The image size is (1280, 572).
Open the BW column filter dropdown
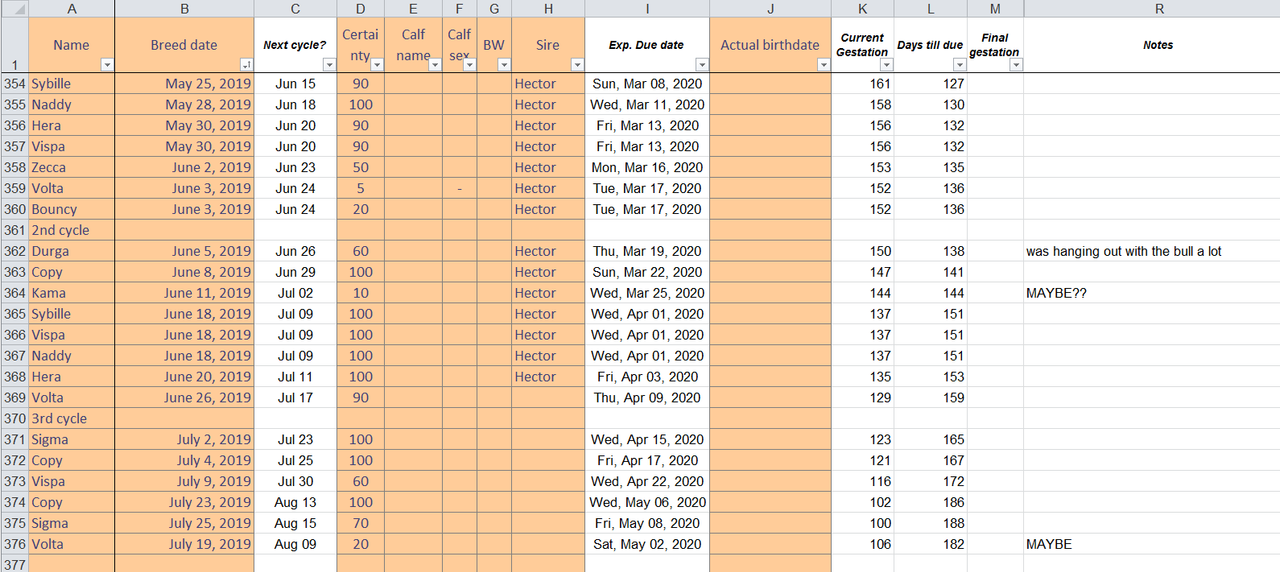pyautogui.click(x=504, y=65)
